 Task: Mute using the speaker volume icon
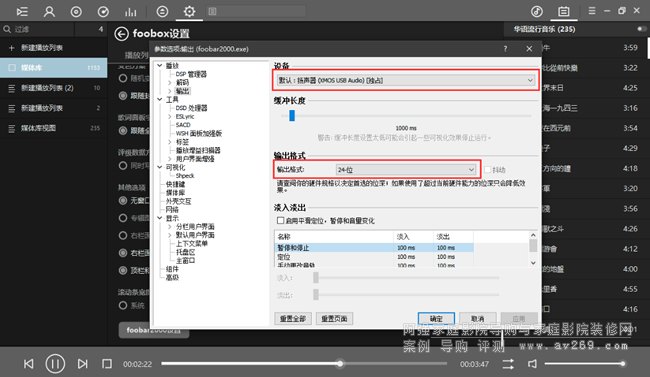coord(532,364)
